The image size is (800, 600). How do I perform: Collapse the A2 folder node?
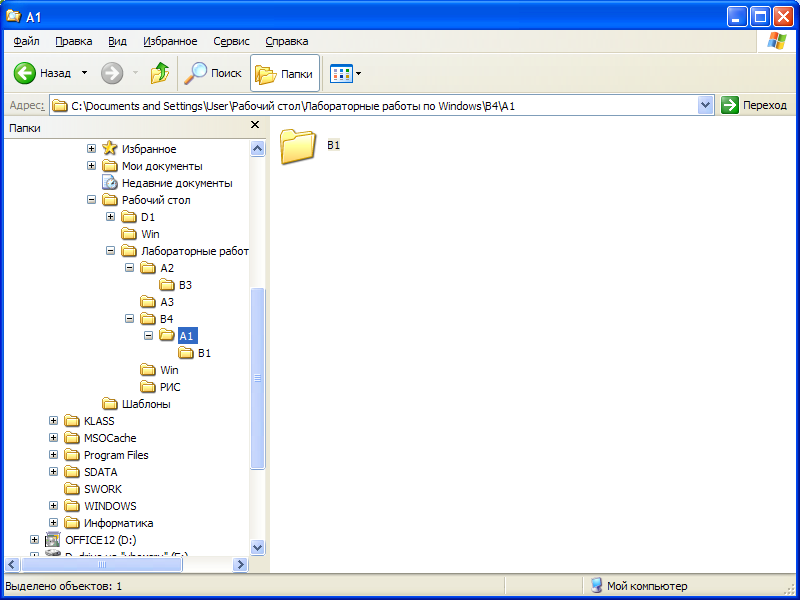click(130, 268)
